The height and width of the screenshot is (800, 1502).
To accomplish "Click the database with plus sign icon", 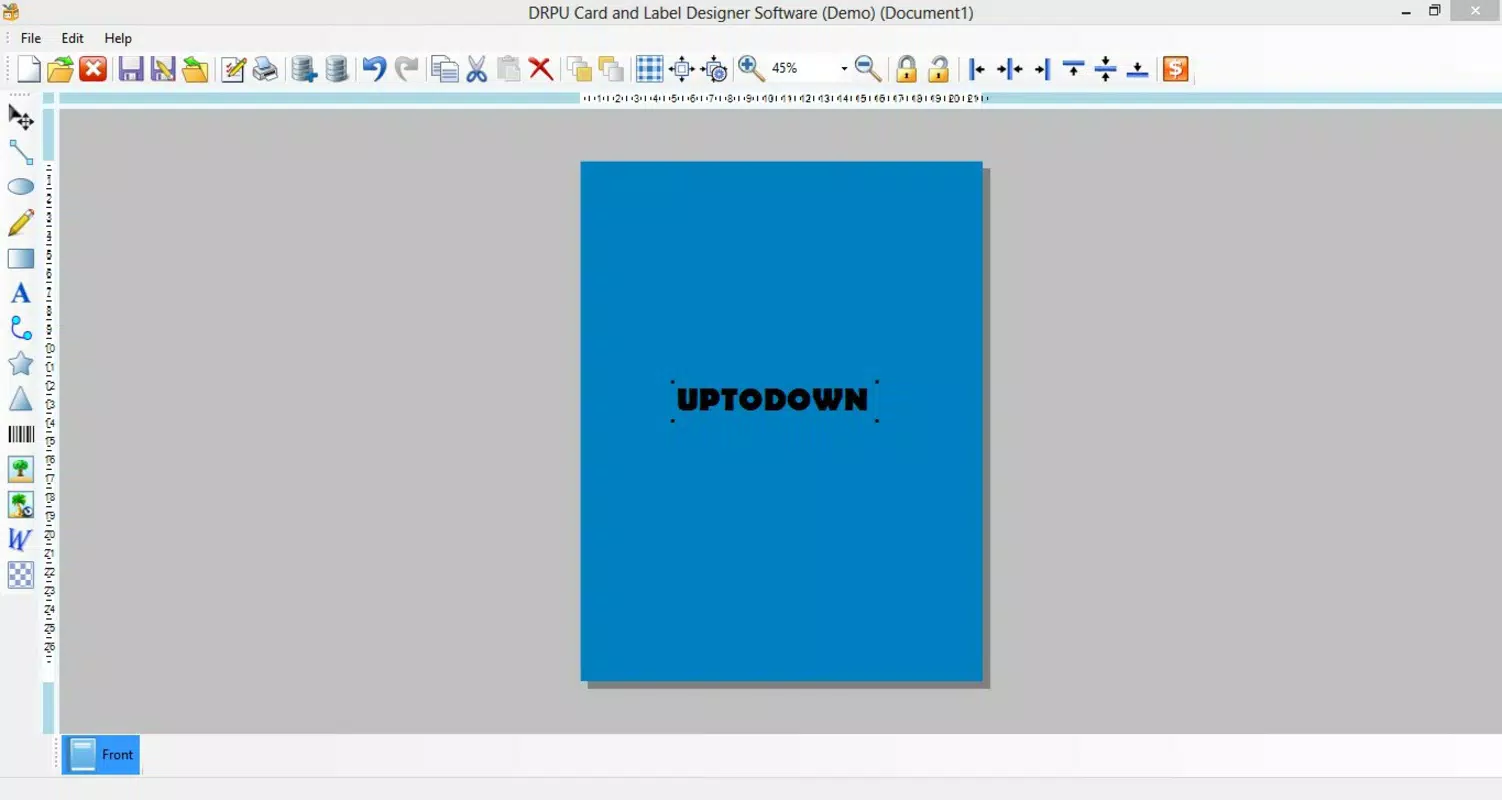I will point(304,69).
